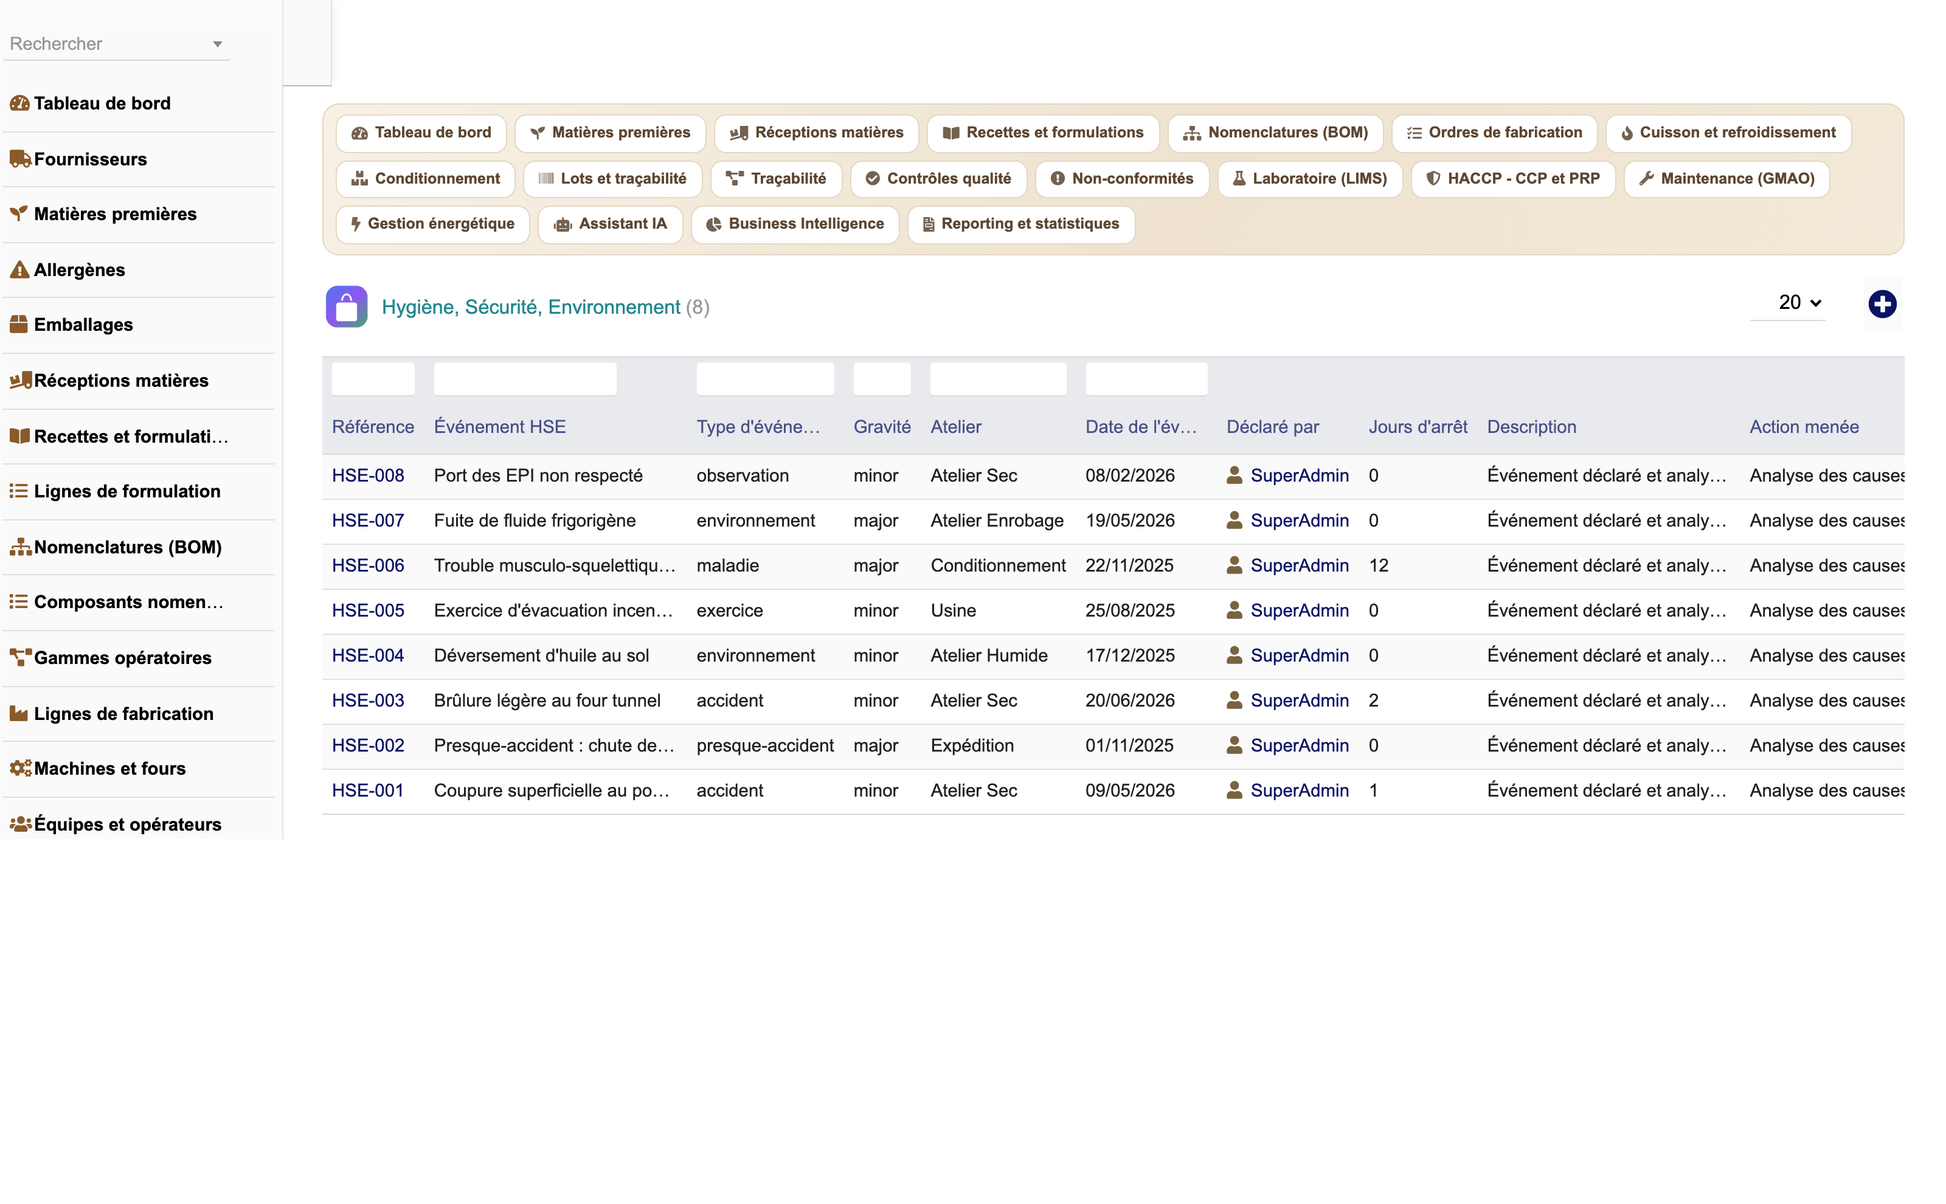
Task: Switch to the Conditionnement tab
Action: point(426,179)
